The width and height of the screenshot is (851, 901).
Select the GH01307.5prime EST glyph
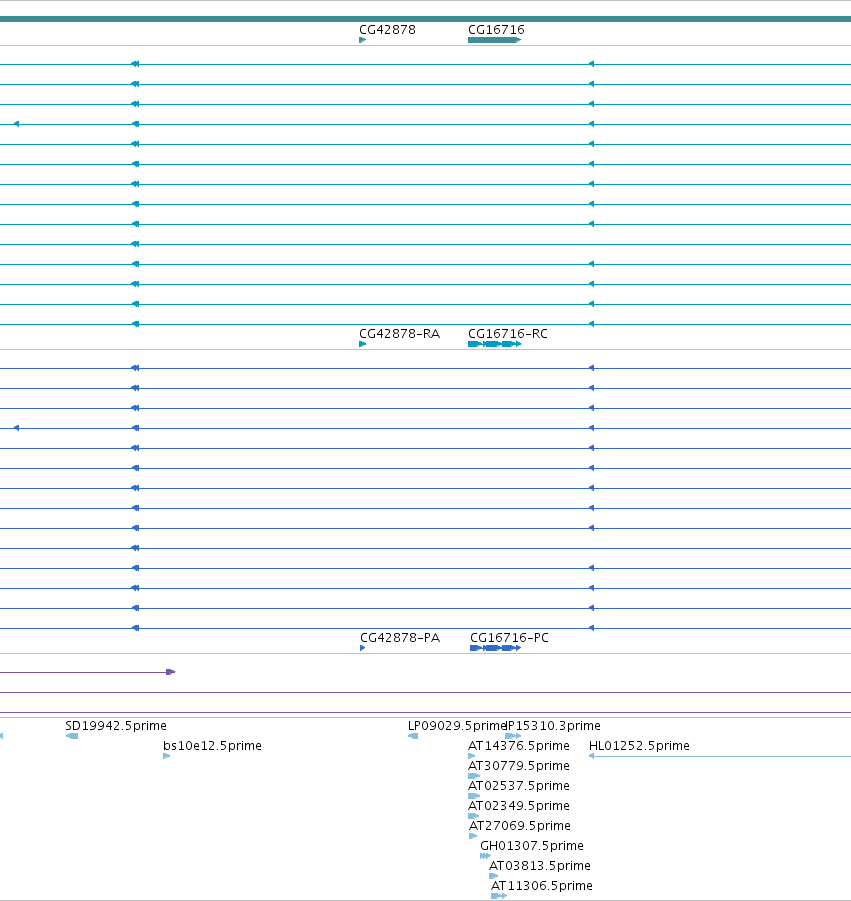(486, 856)
